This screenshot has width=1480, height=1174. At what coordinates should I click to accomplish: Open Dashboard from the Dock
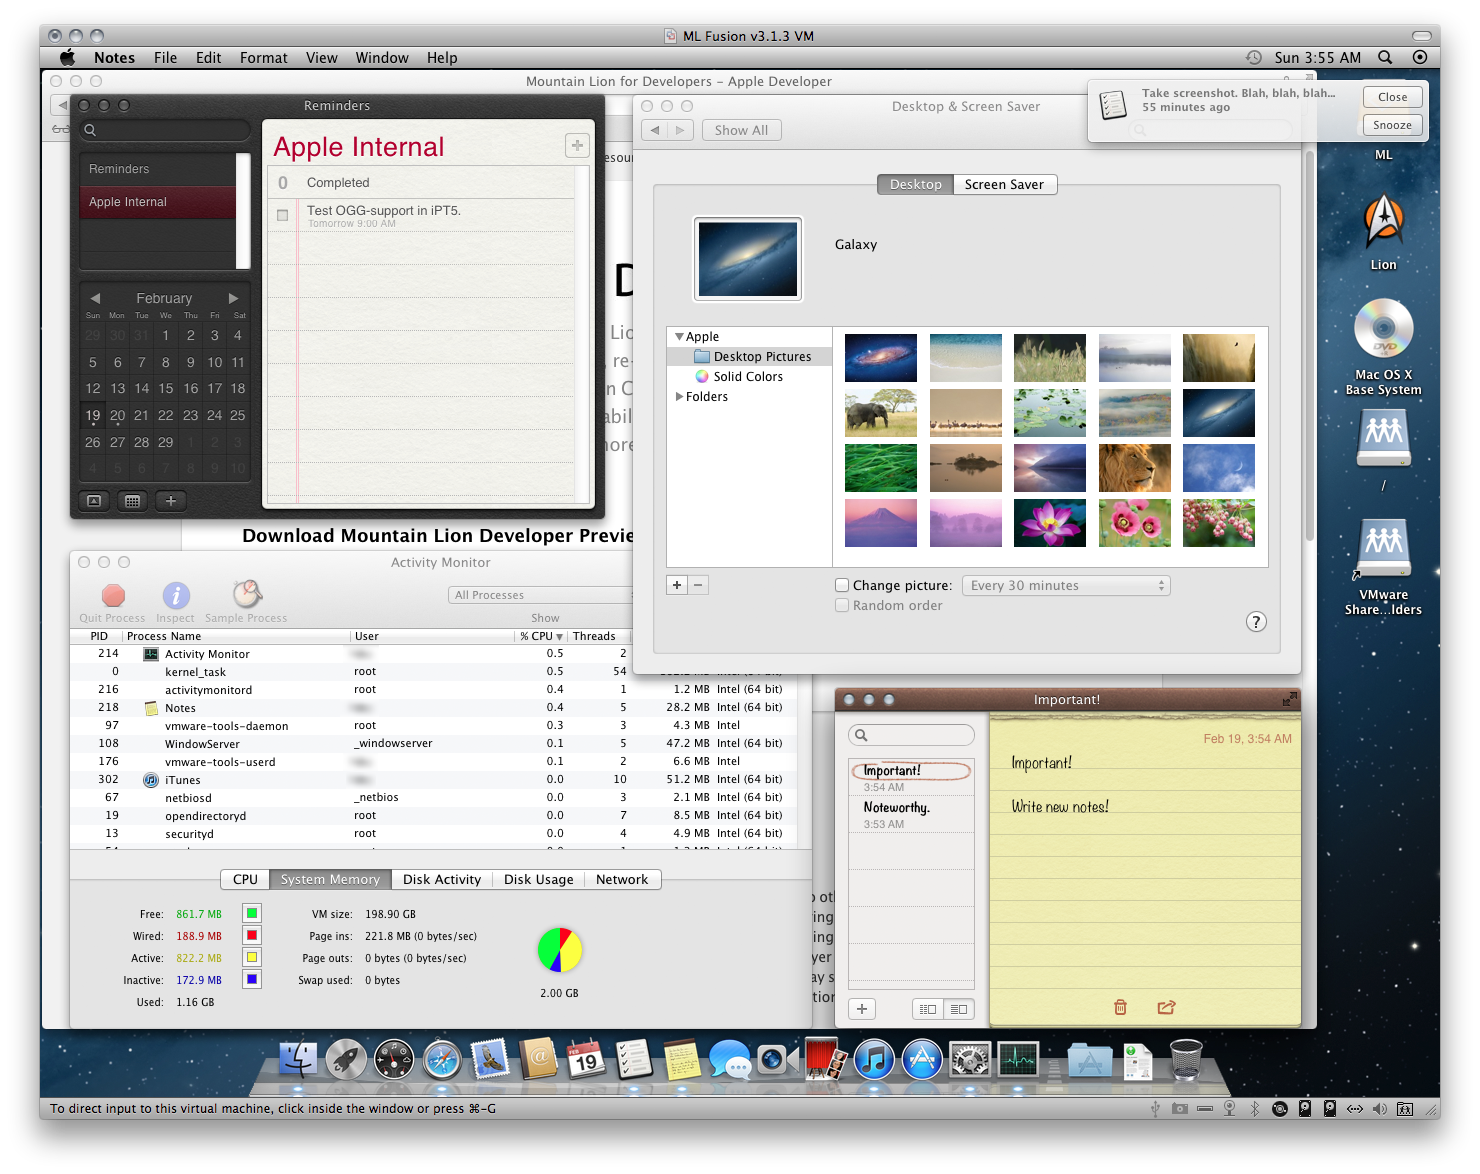click(394, 1060)
